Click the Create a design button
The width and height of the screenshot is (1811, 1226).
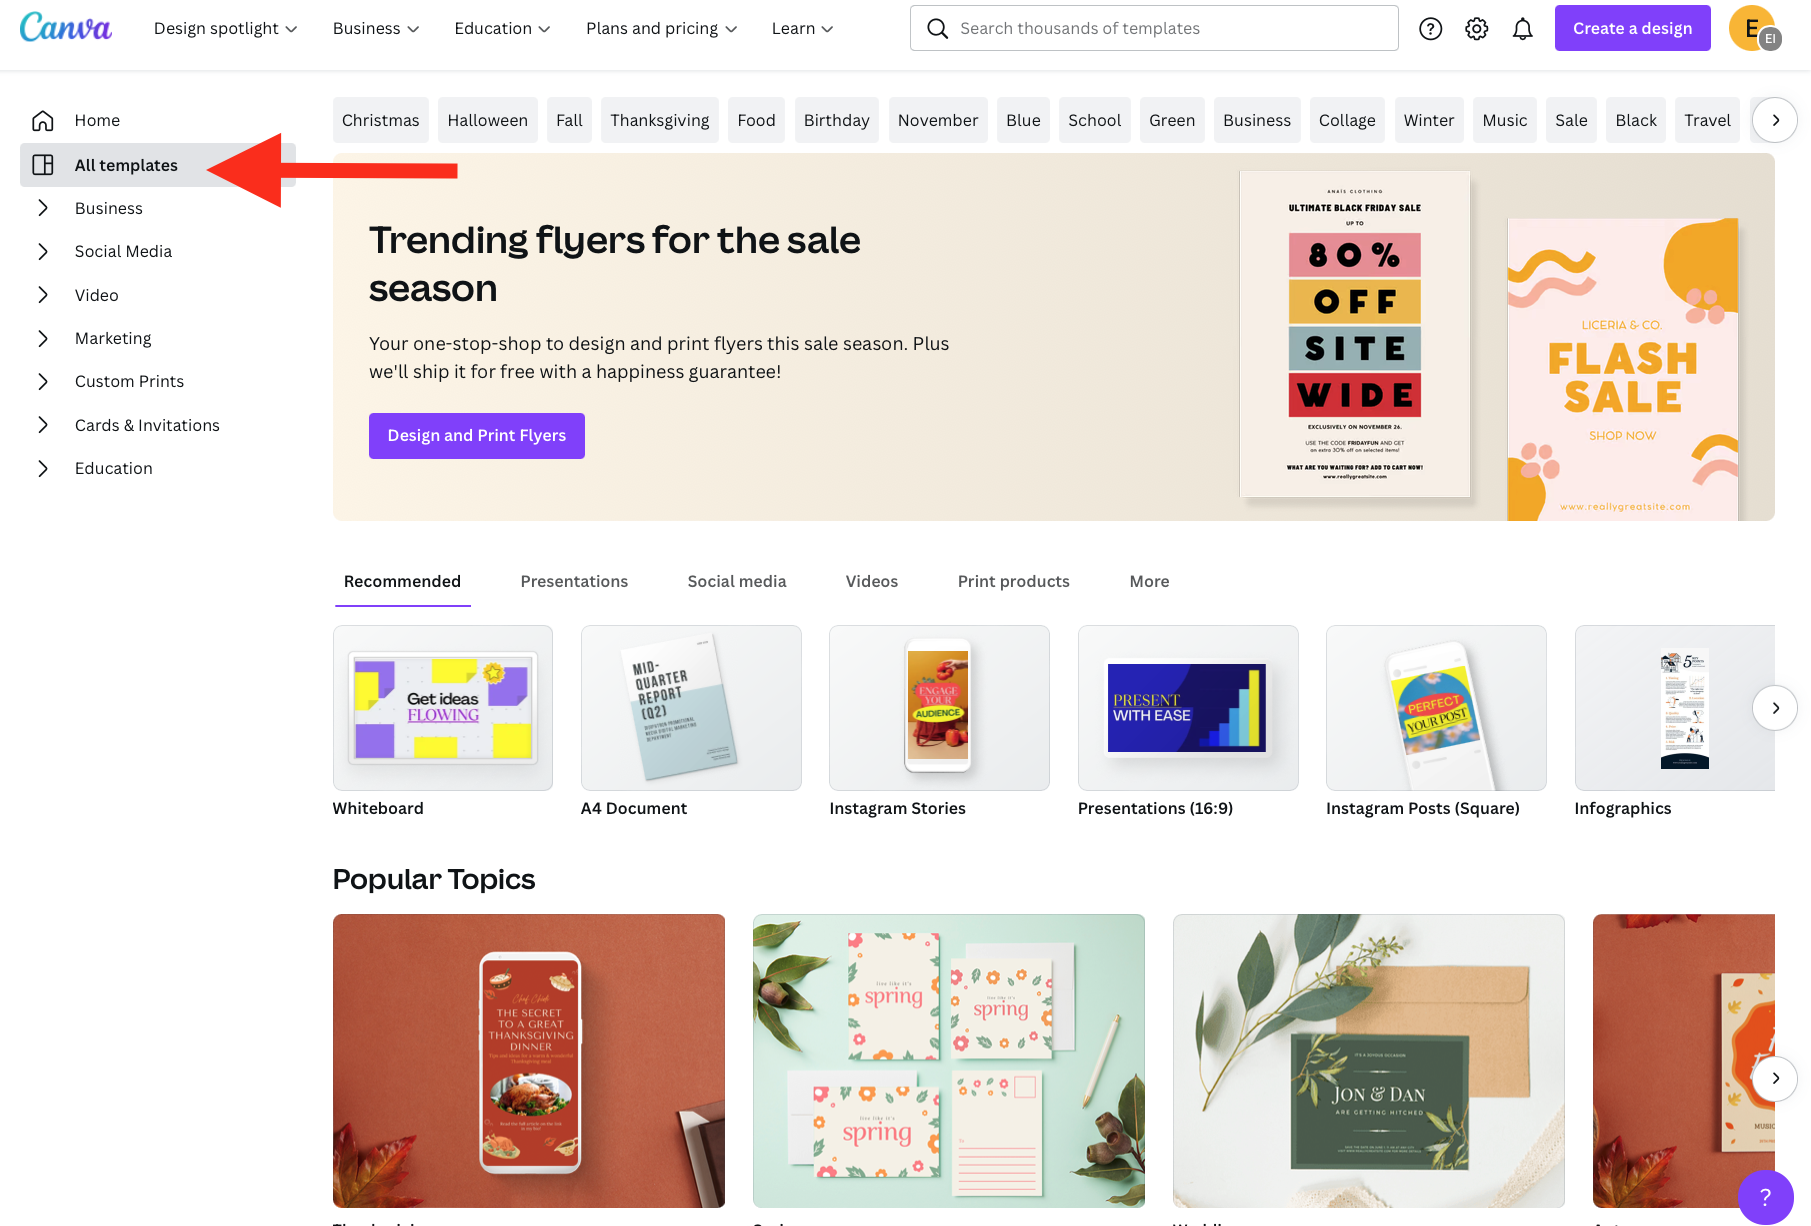[x=1632, y=28]
